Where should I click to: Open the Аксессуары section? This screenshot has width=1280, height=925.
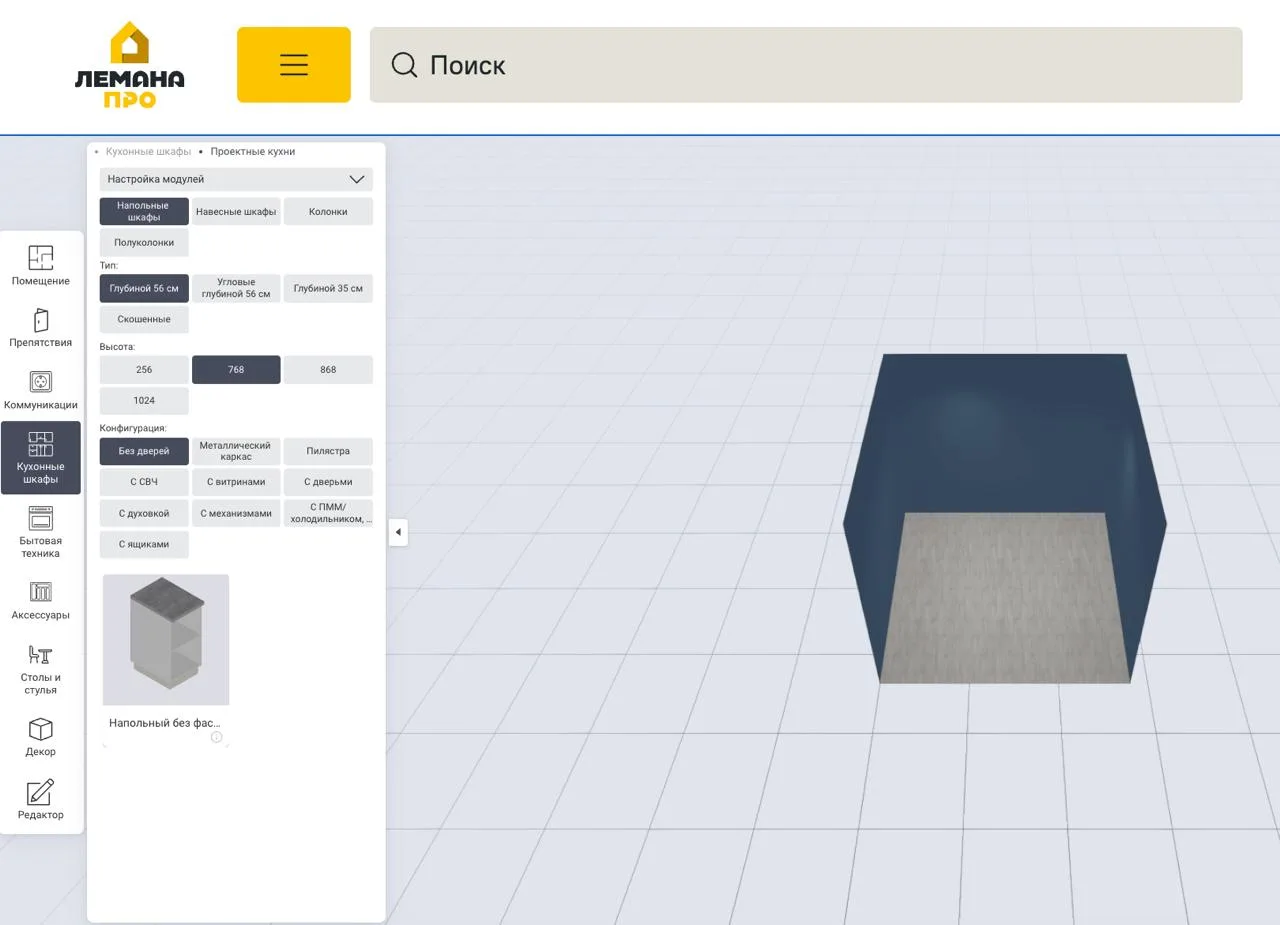(x=41, y=600)
